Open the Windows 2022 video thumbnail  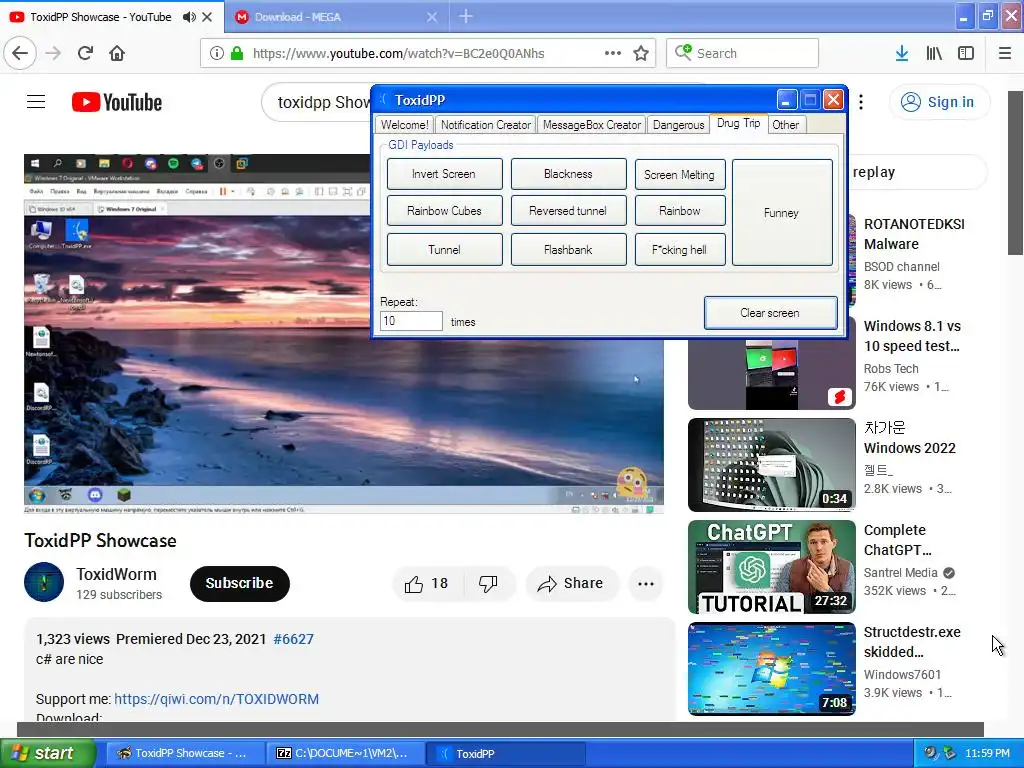tap(771, 464)
